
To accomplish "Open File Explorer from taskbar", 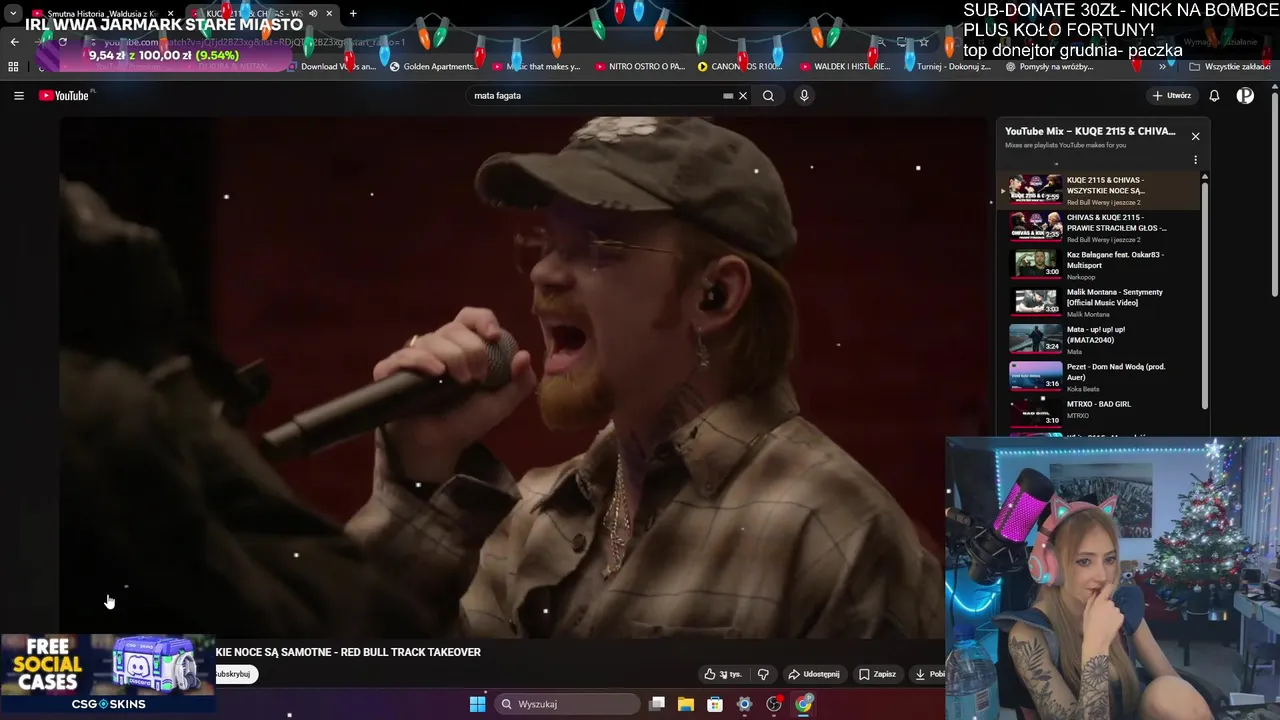I will [x=686, y=704].
